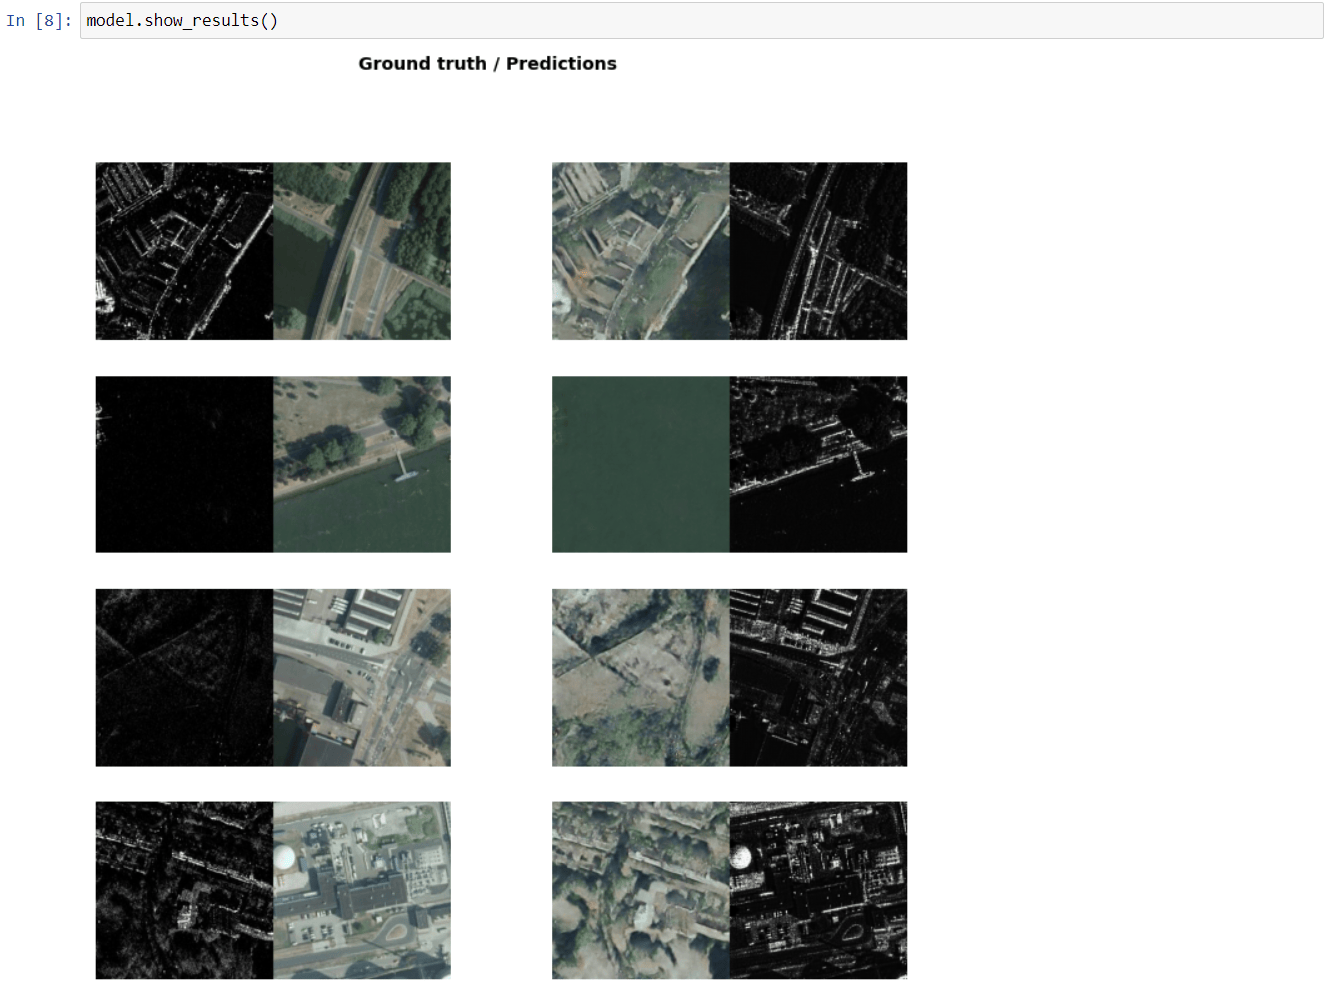Image resolution: width=1332 pixels, height=992 pixels.
Task: Open aerial photo with white dome tank
Action: coord(362,890)
